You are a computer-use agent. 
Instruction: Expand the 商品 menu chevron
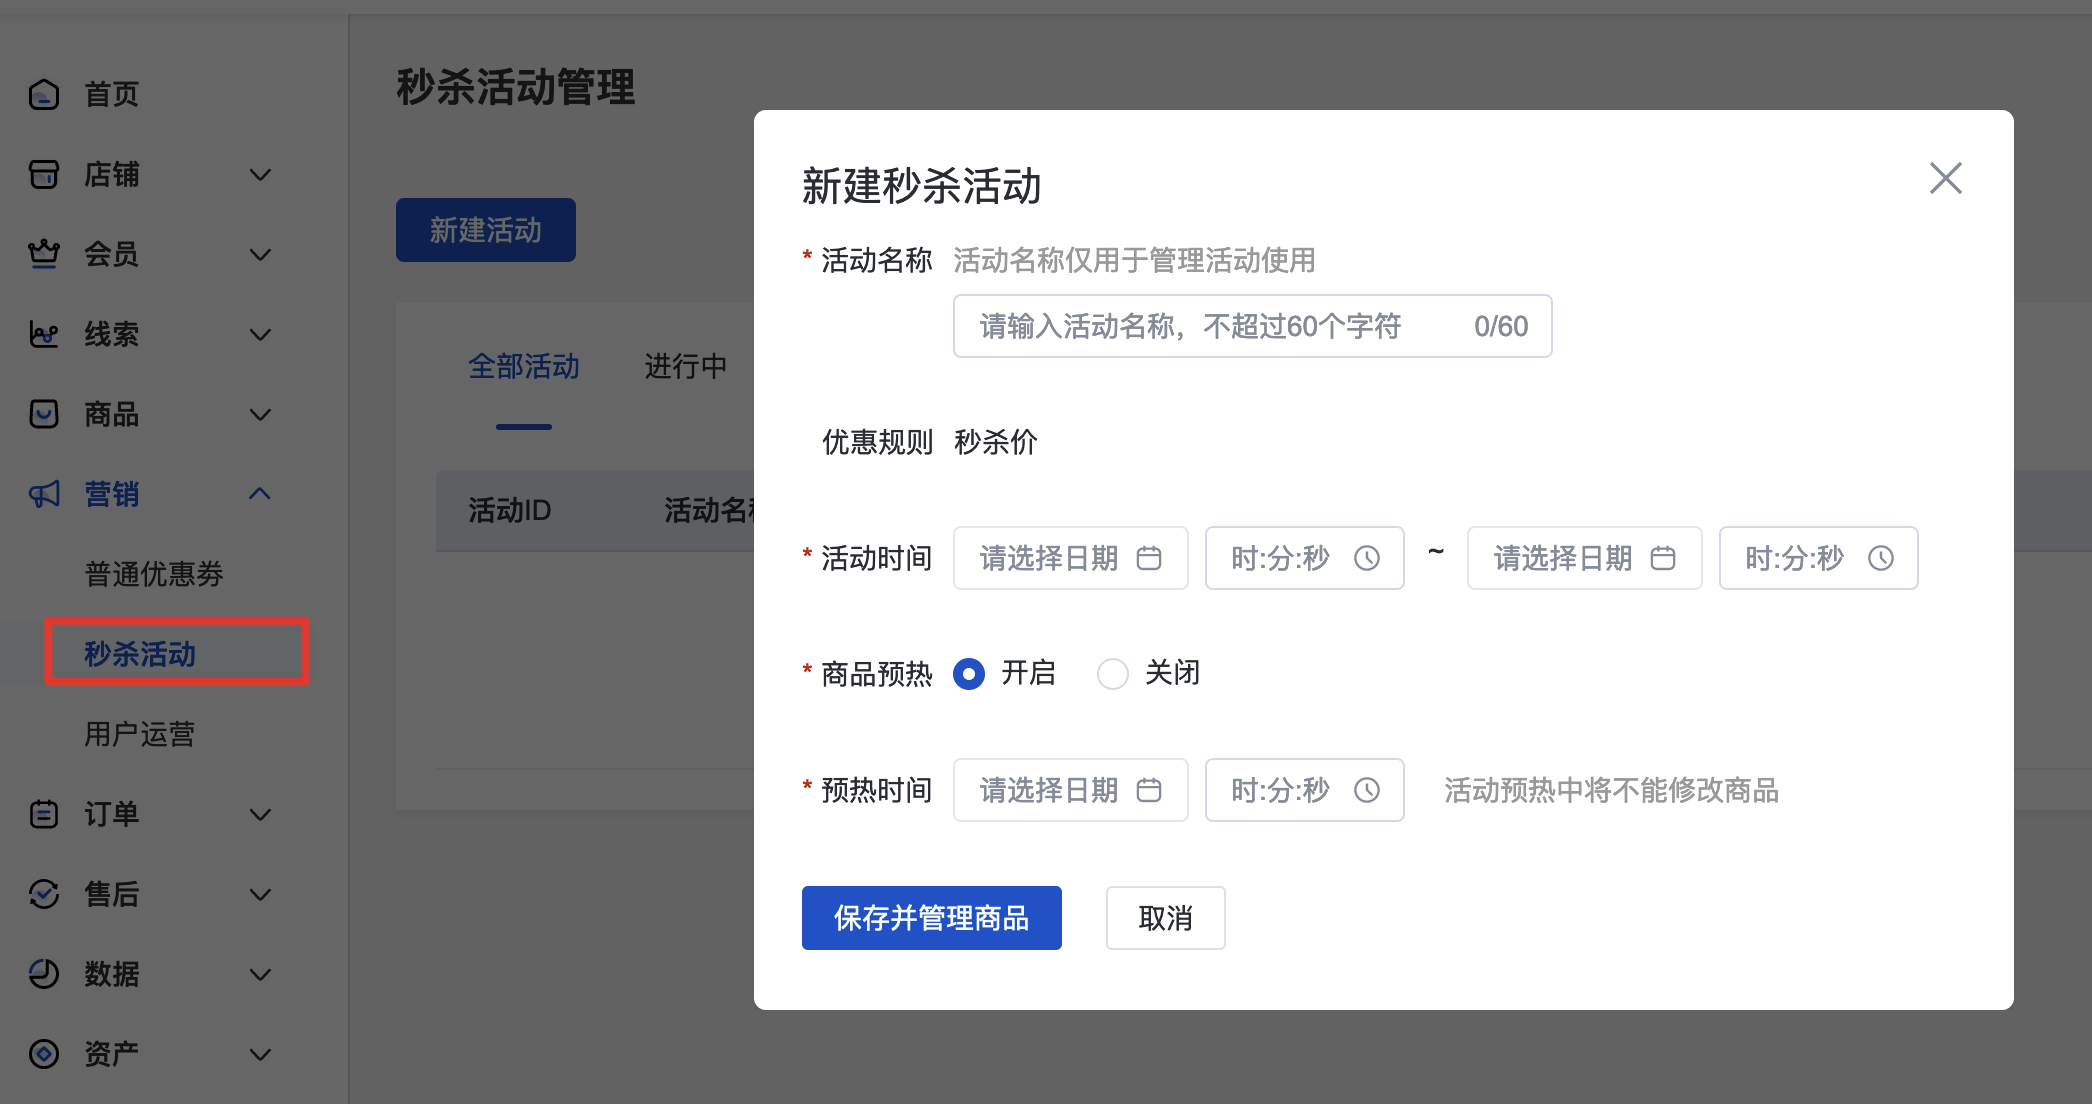pyautogui.click(x=260, y=414)
